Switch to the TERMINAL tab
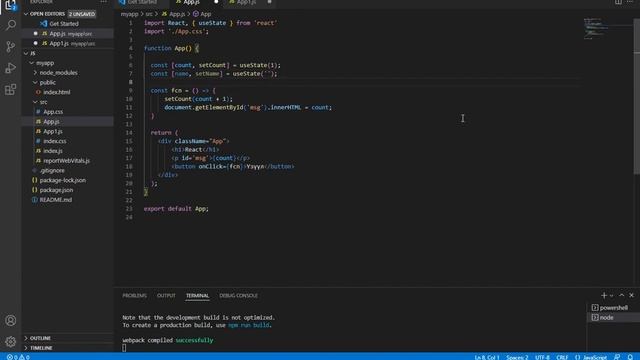640x360 pixels. coord(198,296)
